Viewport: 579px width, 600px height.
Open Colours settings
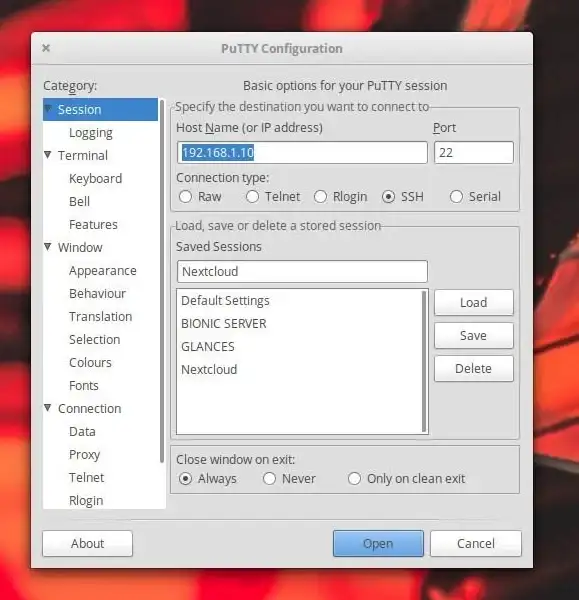pyautogui.click(x=90, y=362)
